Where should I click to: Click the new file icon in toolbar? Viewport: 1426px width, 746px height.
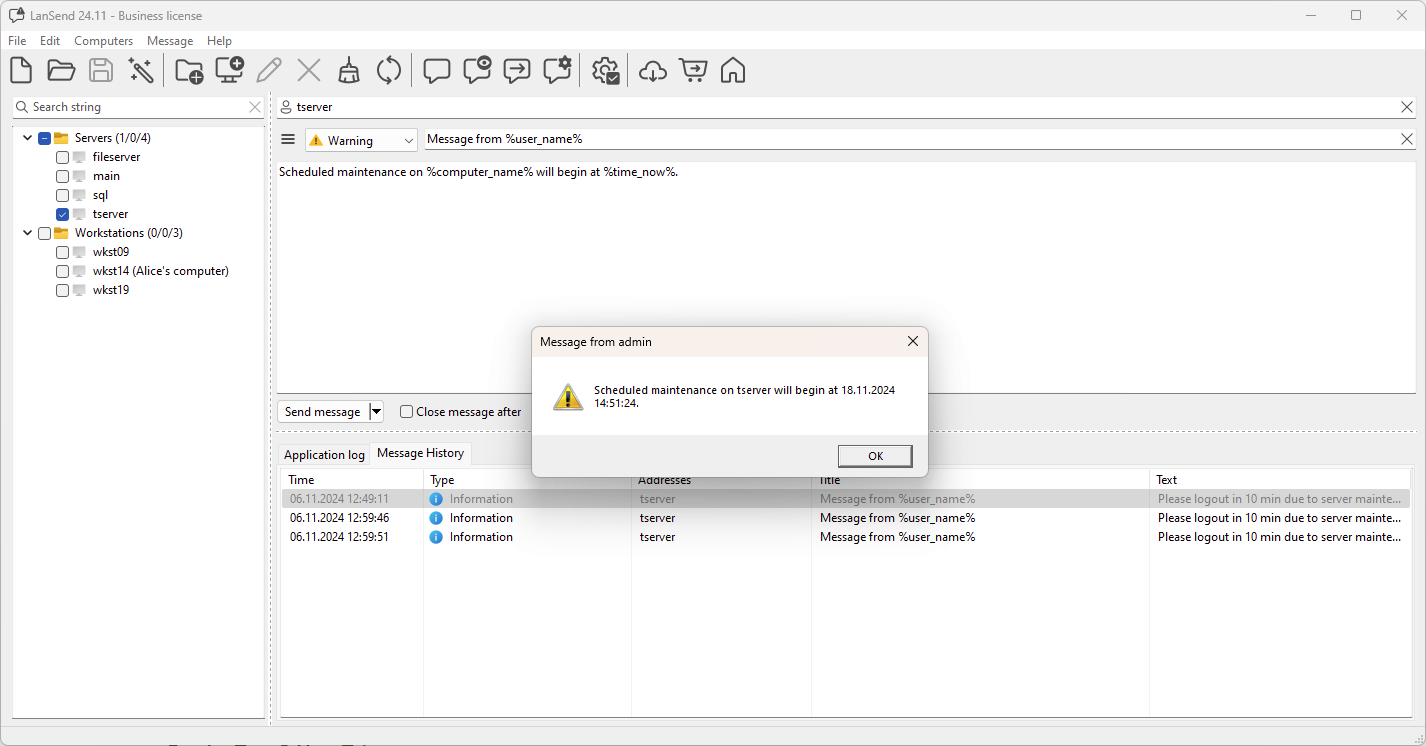[x=21, y=70]
